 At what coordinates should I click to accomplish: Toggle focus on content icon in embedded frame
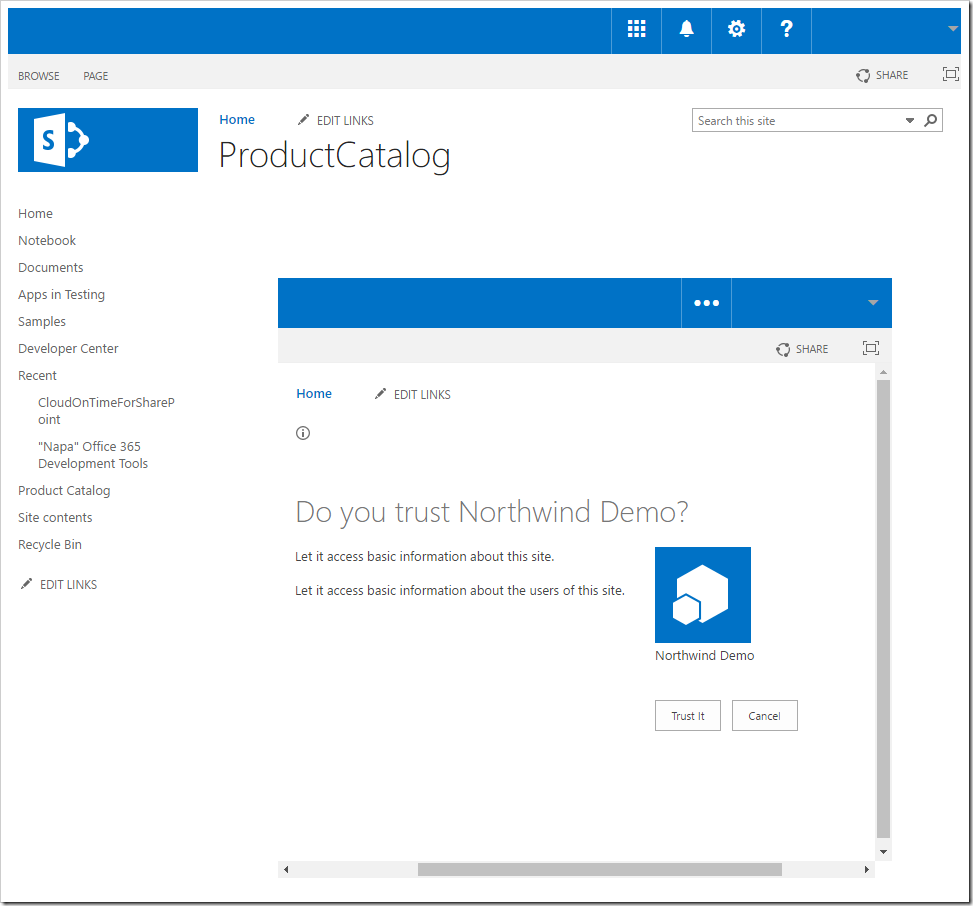[871, 348]
